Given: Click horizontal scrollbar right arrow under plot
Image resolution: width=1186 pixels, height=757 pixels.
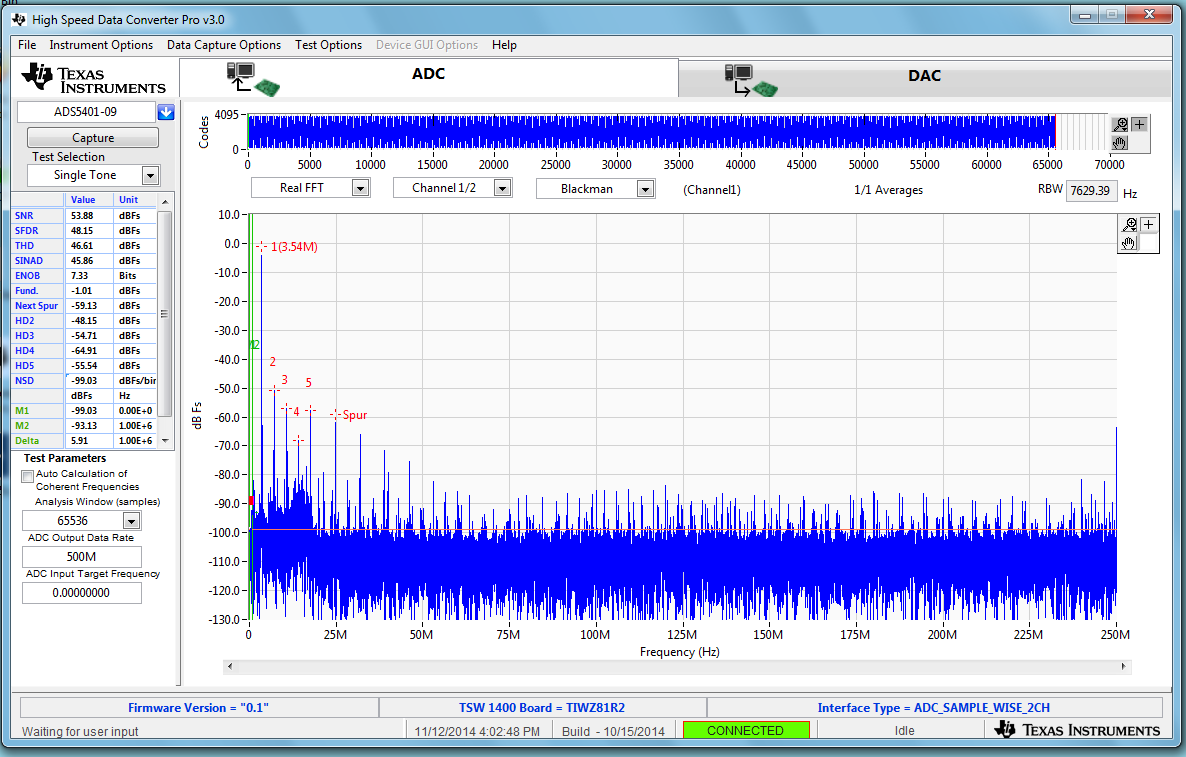Looking at the screenshot, I should click(1124, 666).
